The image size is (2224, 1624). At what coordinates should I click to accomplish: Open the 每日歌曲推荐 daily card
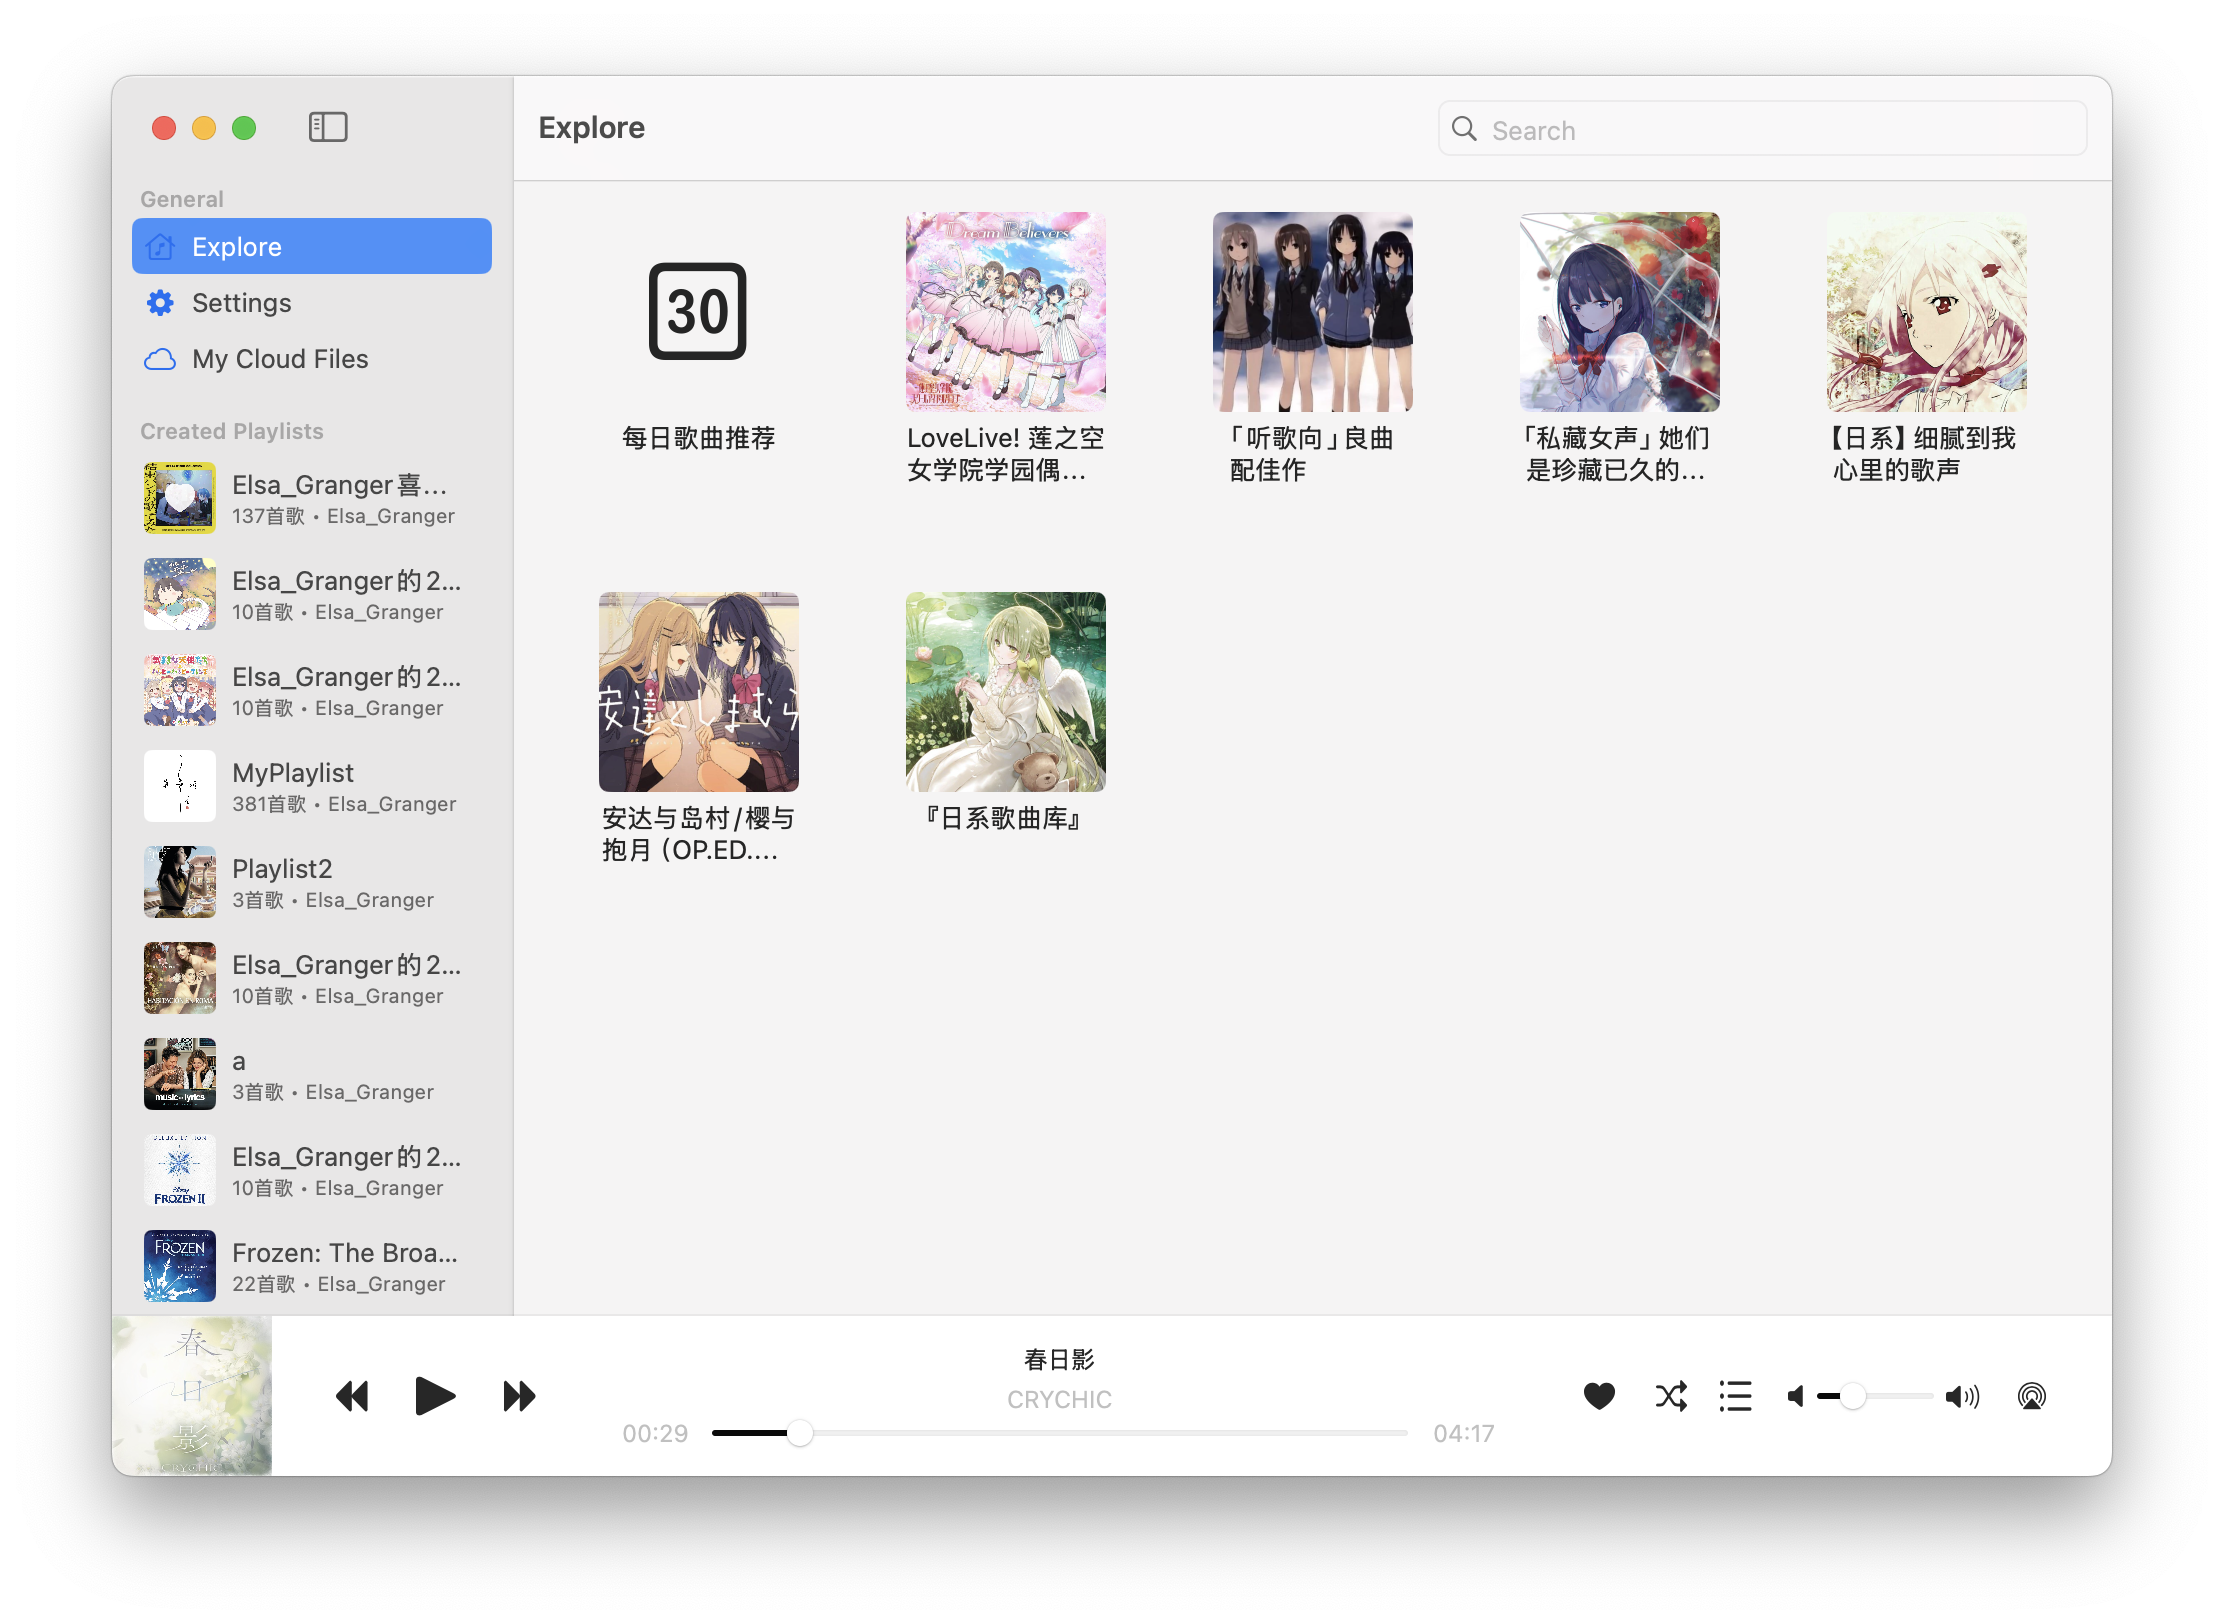coord(698,312)
